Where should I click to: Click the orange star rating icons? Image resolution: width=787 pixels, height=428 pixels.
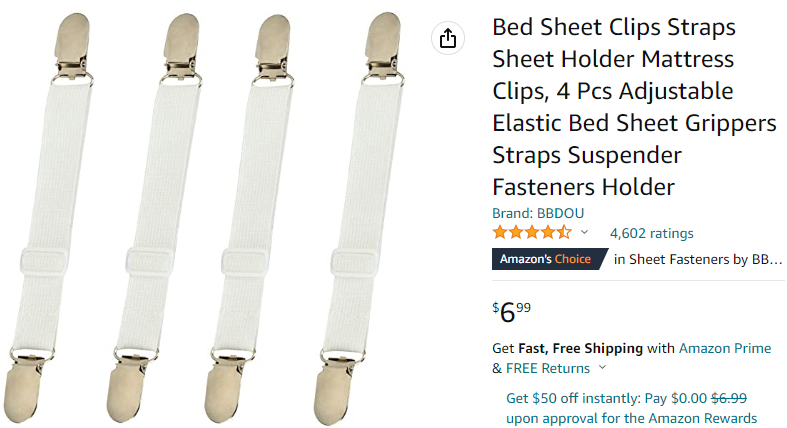pyautogui.click(x=532, y=232)
